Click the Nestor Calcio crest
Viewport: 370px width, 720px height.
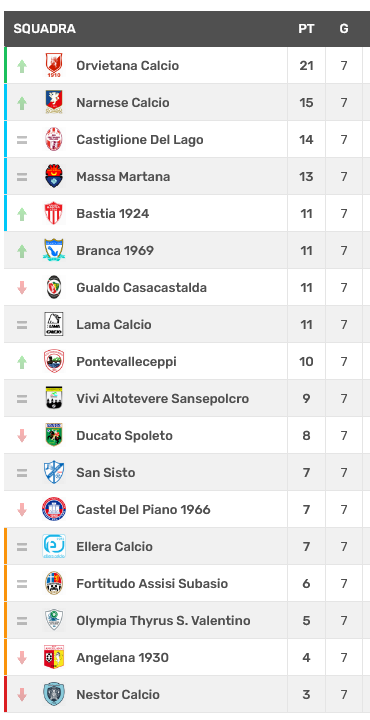[x=54, y=694]
